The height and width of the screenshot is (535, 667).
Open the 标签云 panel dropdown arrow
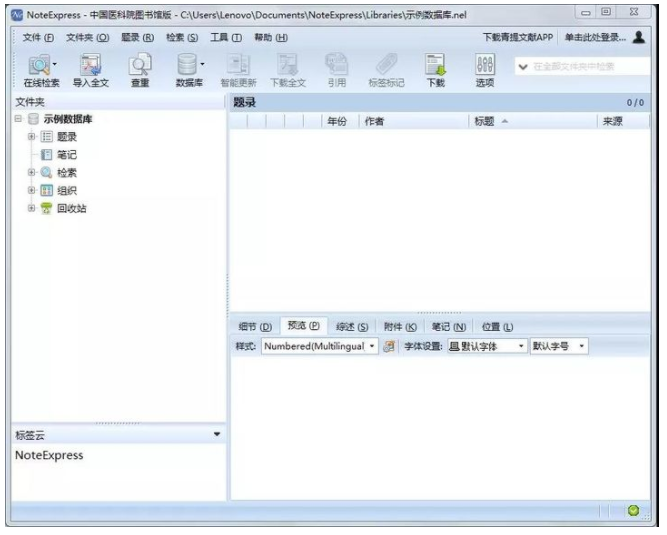click(x=217, y=434)
